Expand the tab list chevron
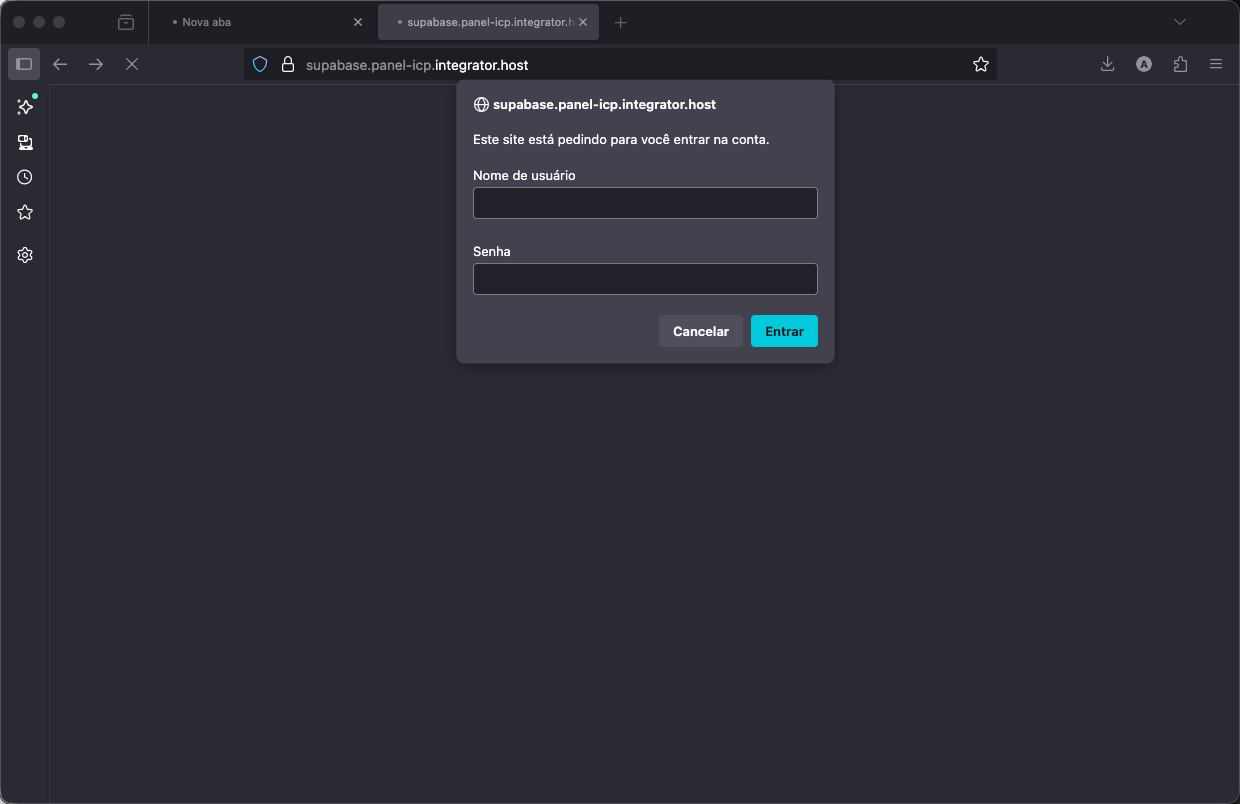 coord(1179,21)
